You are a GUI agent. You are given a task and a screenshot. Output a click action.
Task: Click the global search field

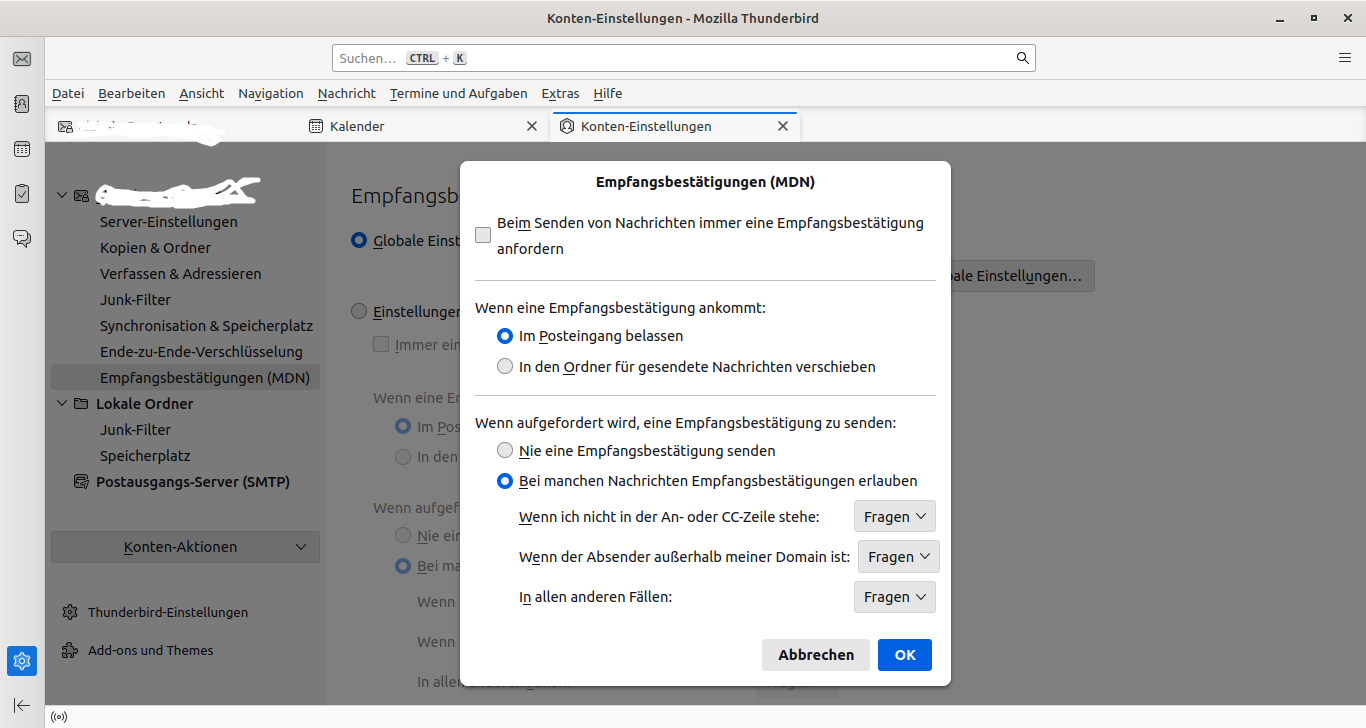pos(684,58)
